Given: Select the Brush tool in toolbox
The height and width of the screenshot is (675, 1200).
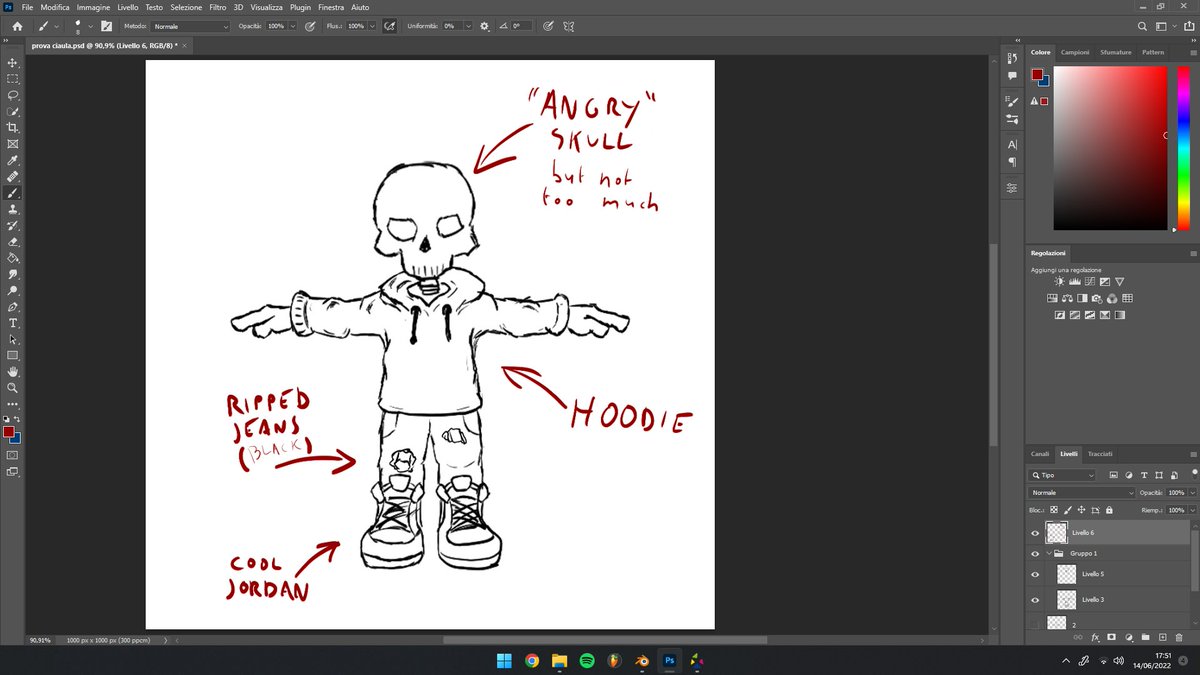Looking at the screenshot, I should click(13, 193).
